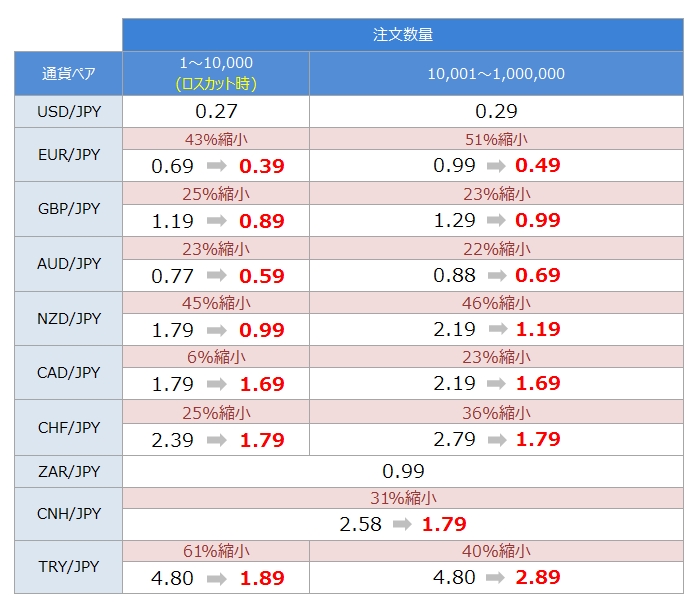Screen dimensions: 700x608
Task: Click the 10,001～1,000,000 column header
Action: pyautogui.click(x=496, y=74)
